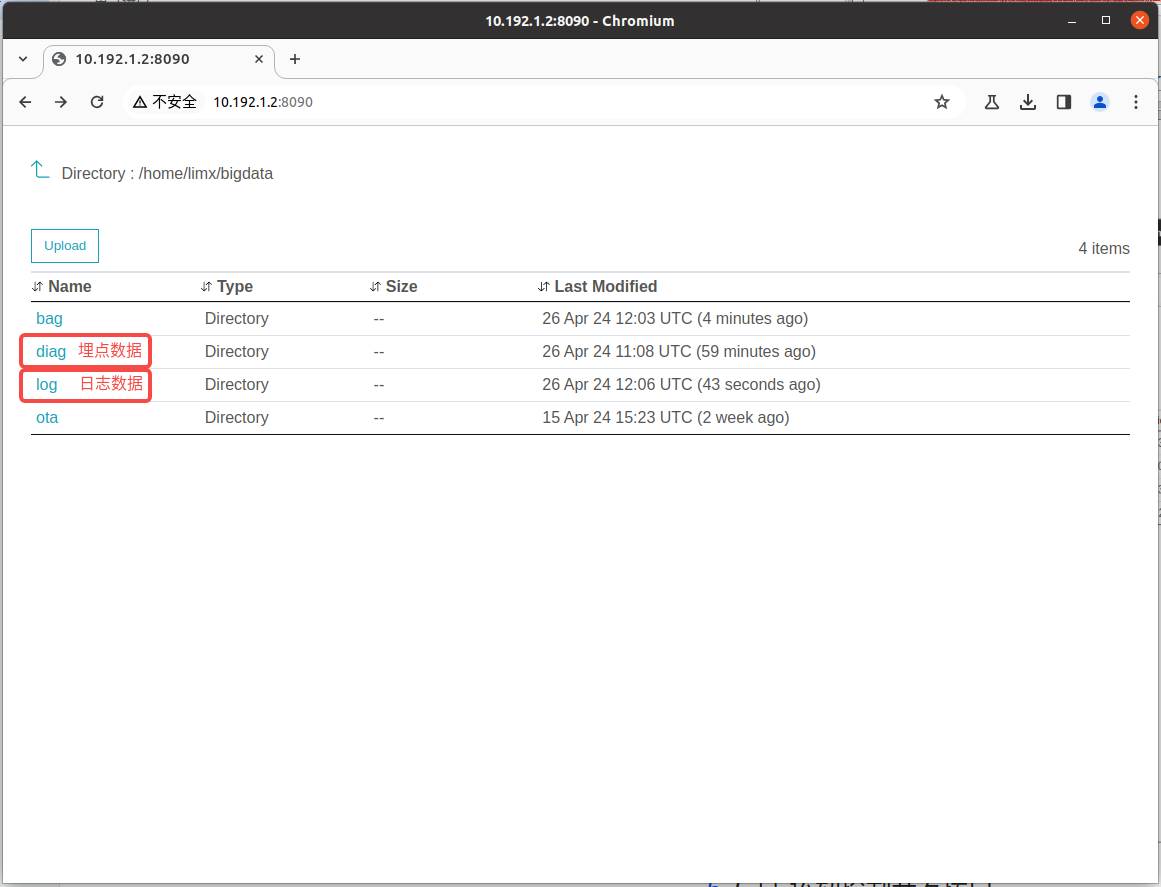Bookmark this page with the star icon

pos(941,102)
